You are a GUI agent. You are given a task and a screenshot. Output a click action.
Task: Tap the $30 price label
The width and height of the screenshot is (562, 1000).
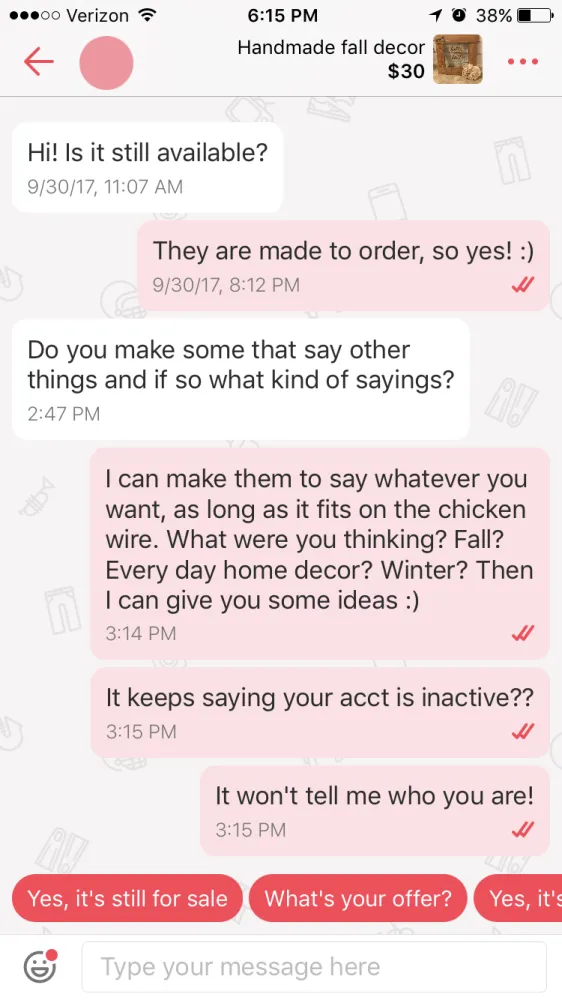(406, 71)
